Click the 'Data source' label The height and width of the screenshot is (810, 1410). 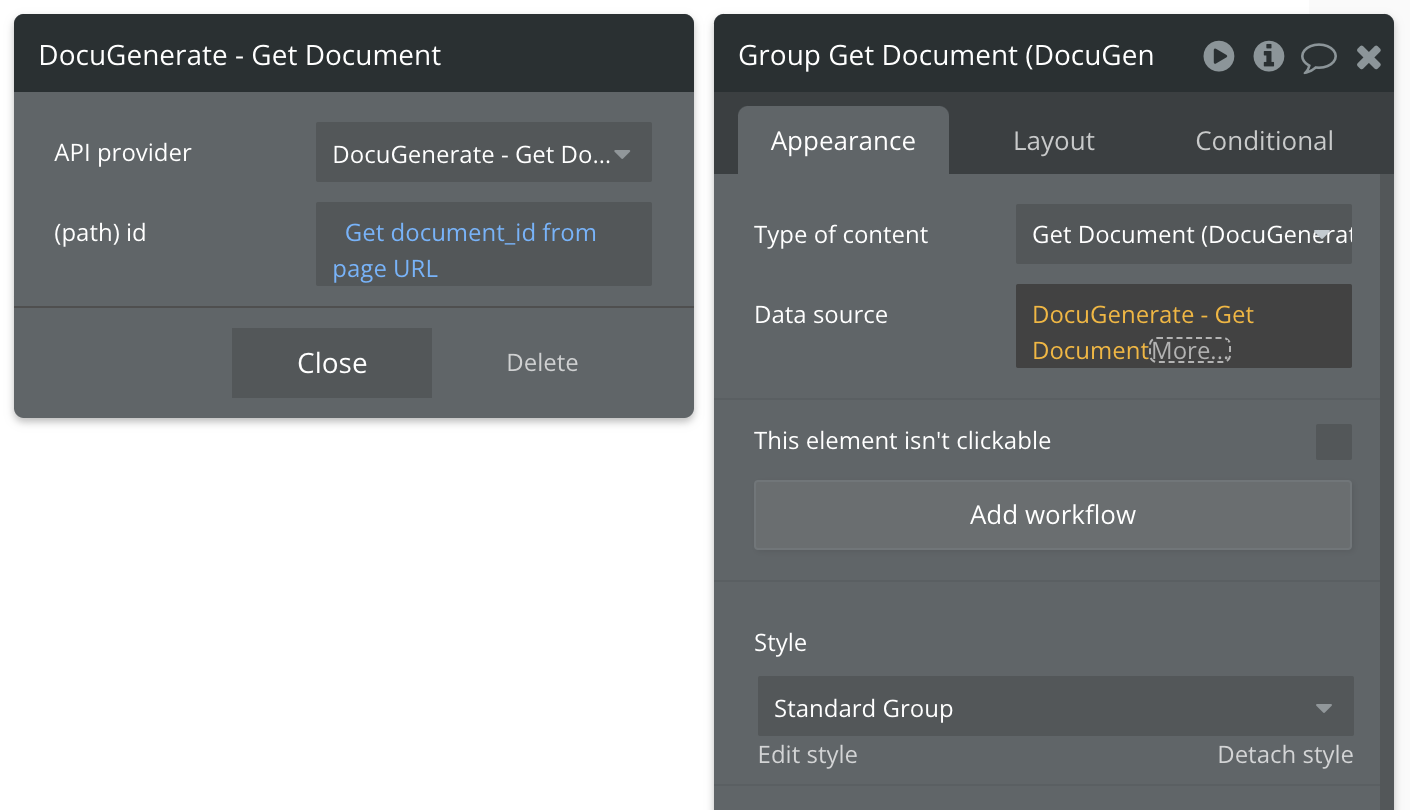tap(821, 315)
